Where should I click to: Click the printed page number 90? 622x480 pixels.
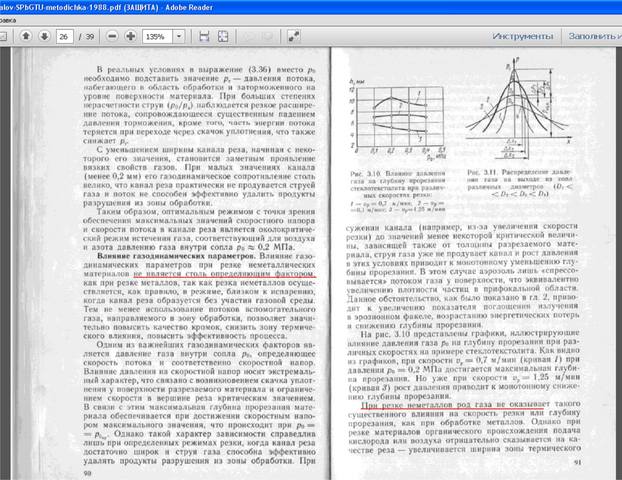pos(87,472)
